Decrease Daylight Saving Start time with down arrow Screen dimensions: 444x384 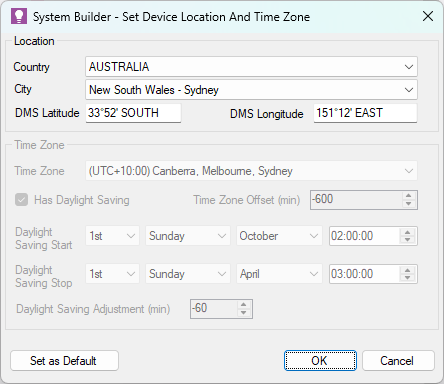pyautogui.click(x=408, y=240)
